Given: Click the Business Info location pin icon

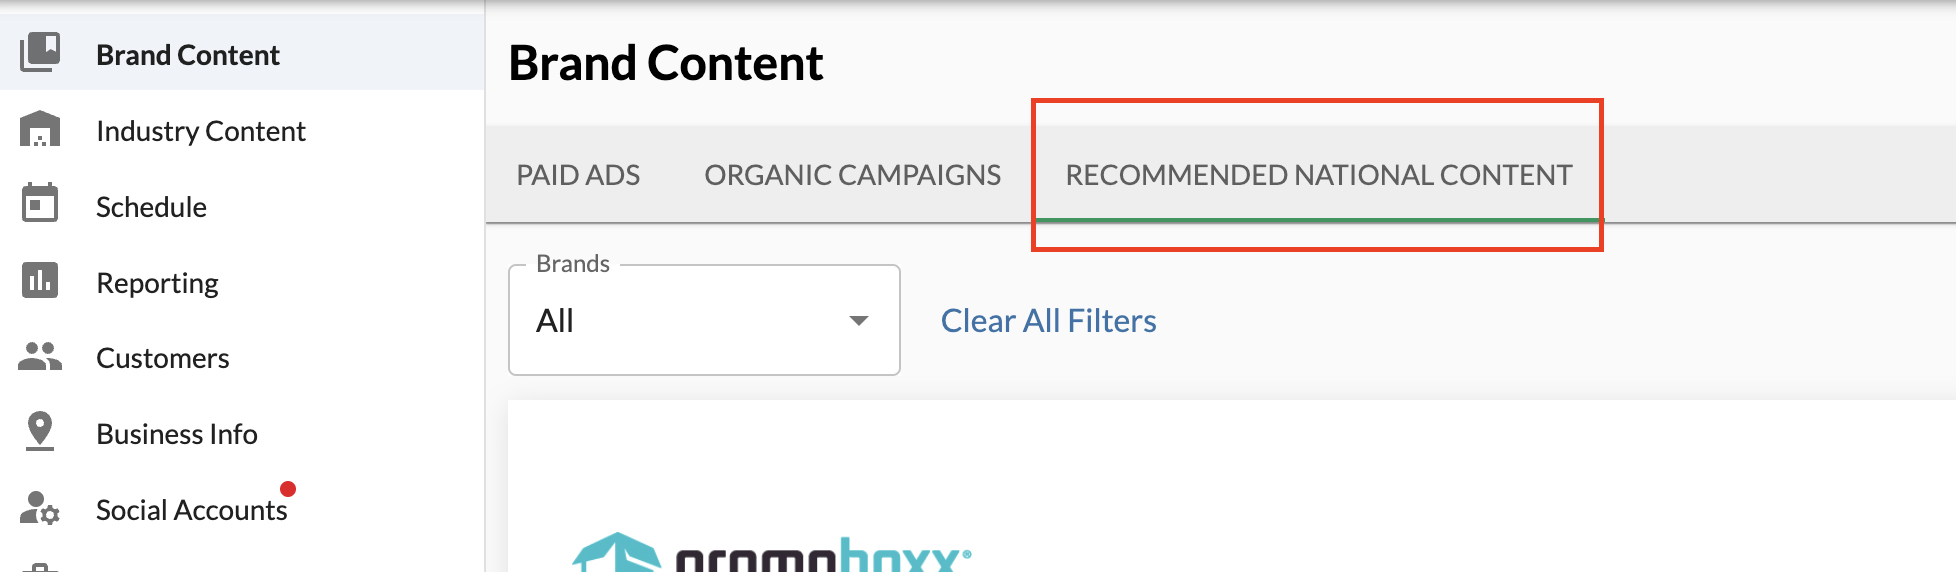Looking at the screenshot, I should click(x=40, y=431).
